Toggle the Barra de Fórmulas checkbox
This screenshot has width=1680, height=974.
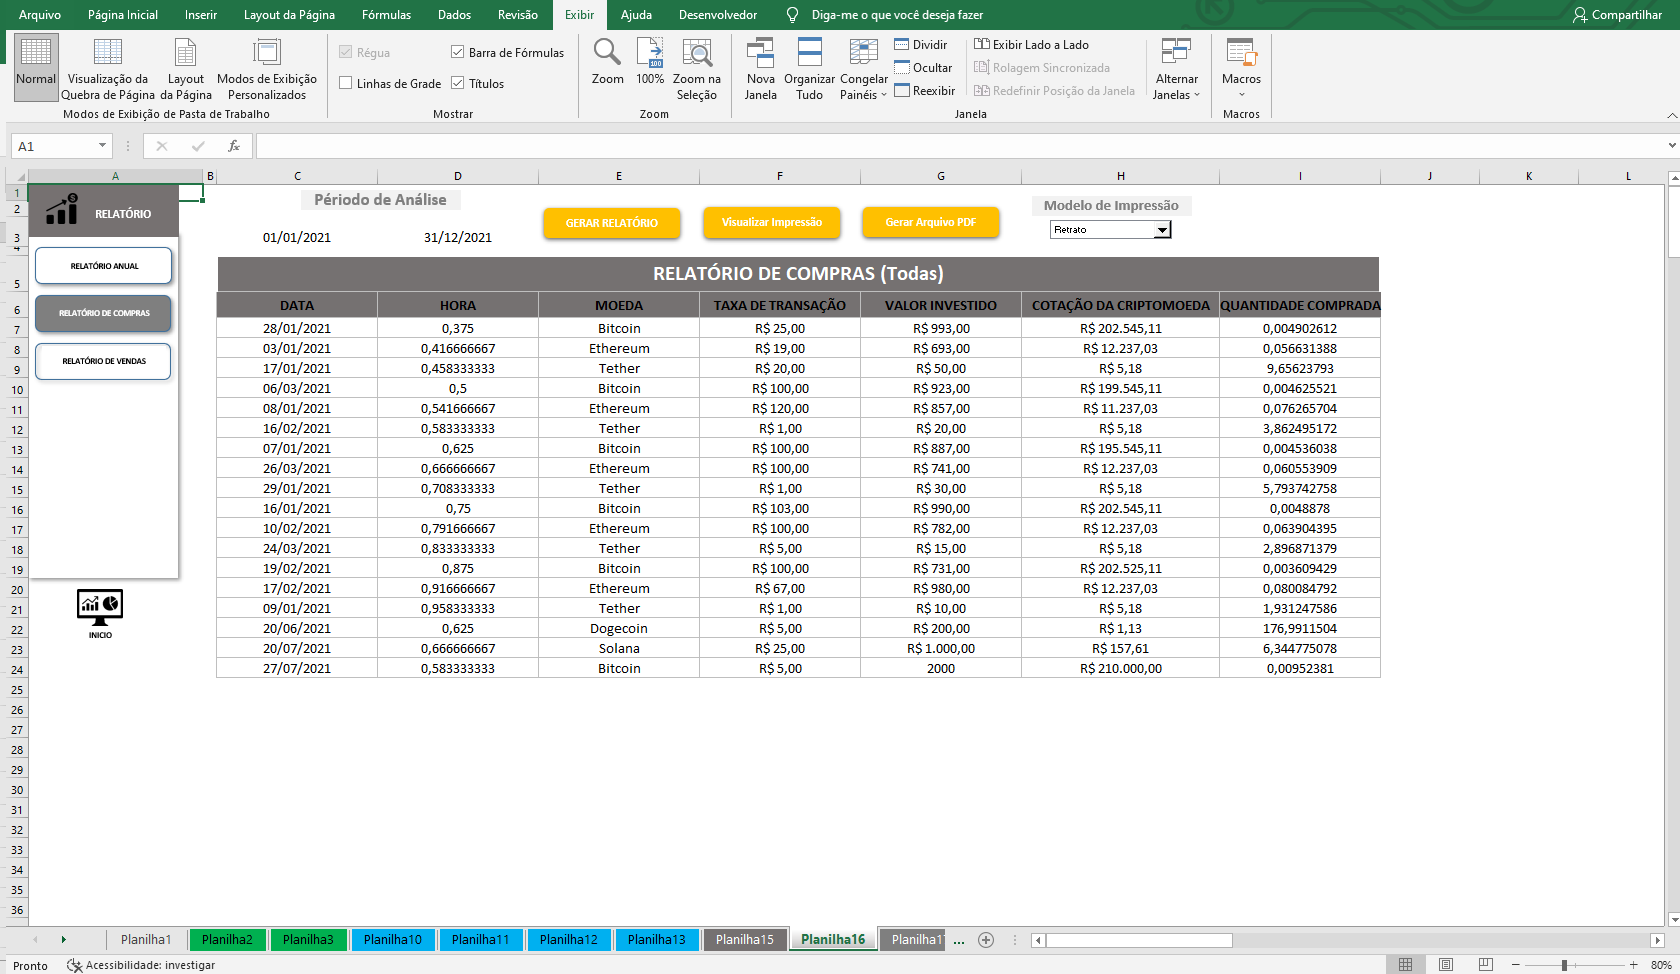pos(458,52)
